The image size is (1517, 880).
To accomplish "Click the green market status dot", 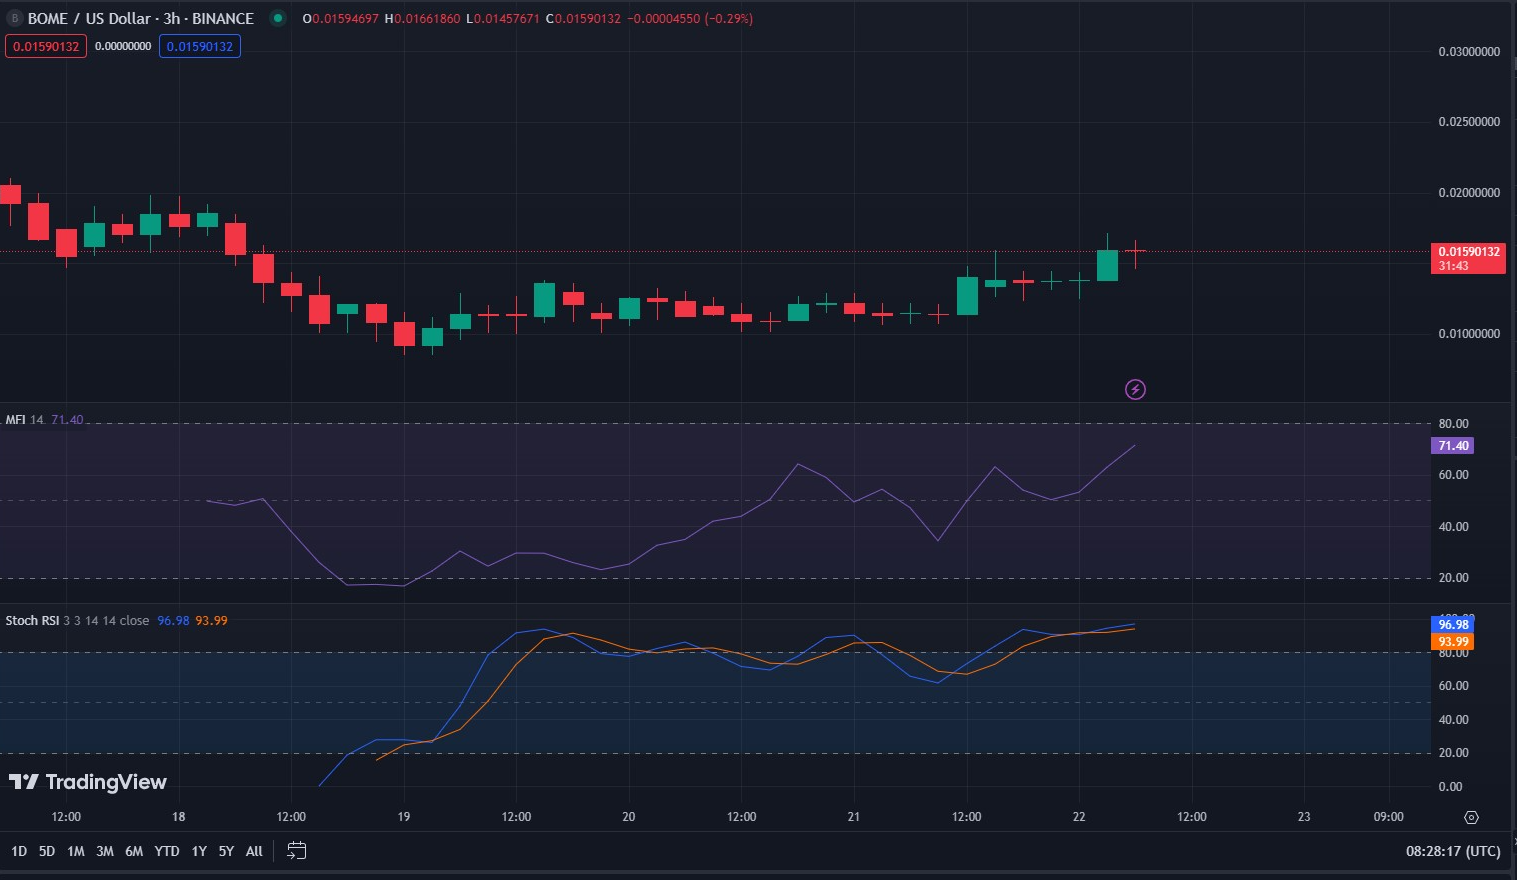I will 278,18.
